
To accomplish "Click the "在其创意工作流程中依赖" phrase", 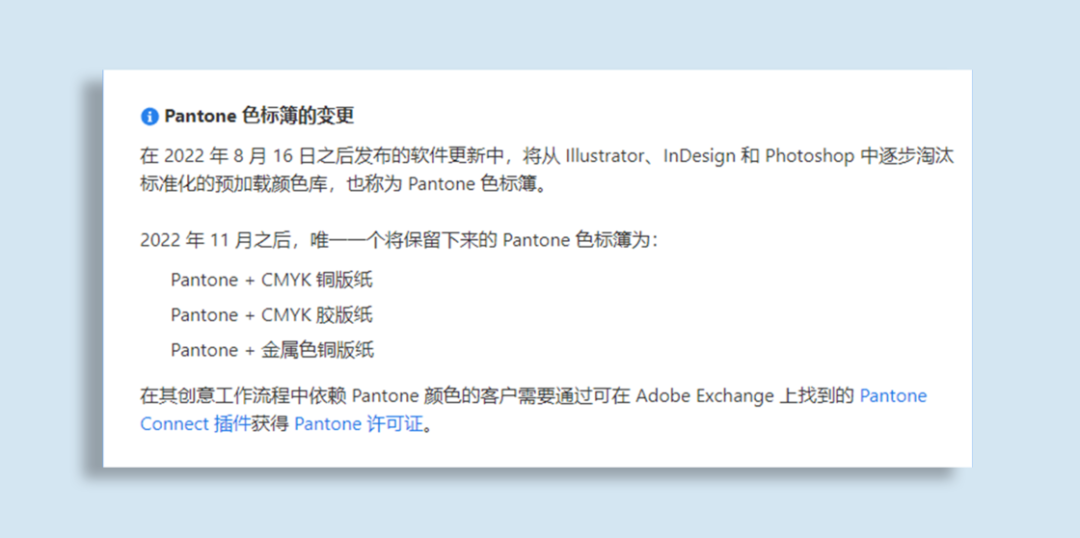I will point(244,396).
